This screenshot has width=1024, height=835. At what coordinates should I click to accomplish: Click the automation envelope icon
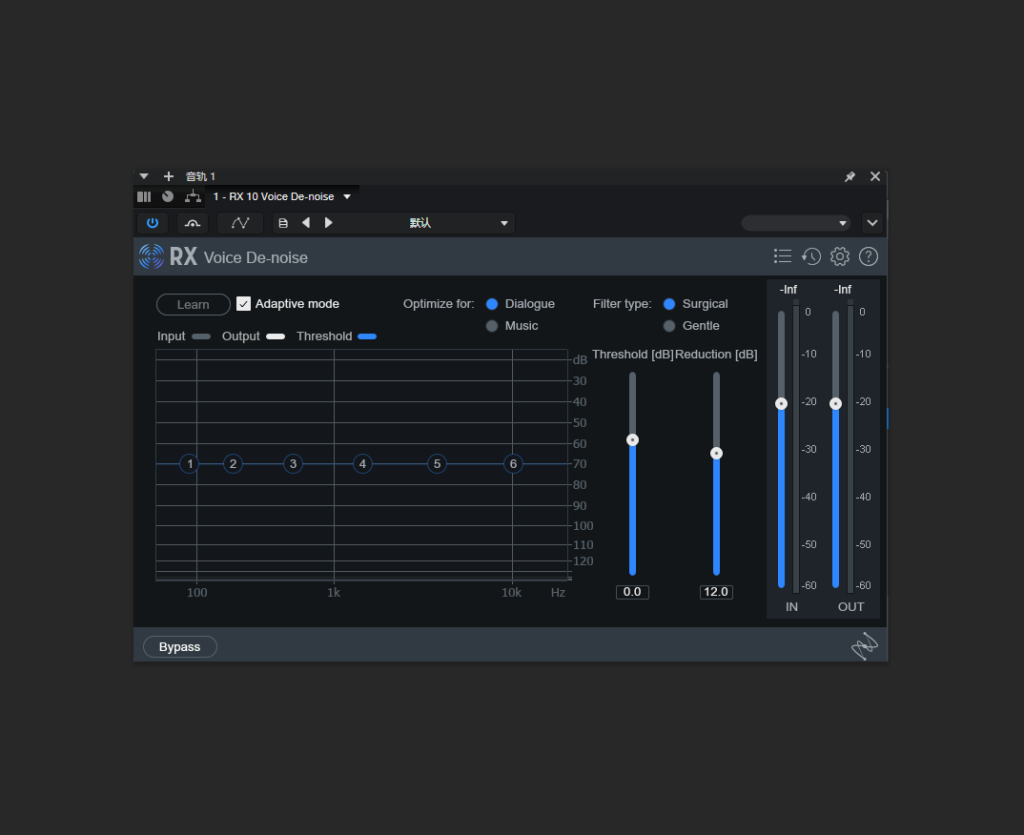tap(240, 223)
